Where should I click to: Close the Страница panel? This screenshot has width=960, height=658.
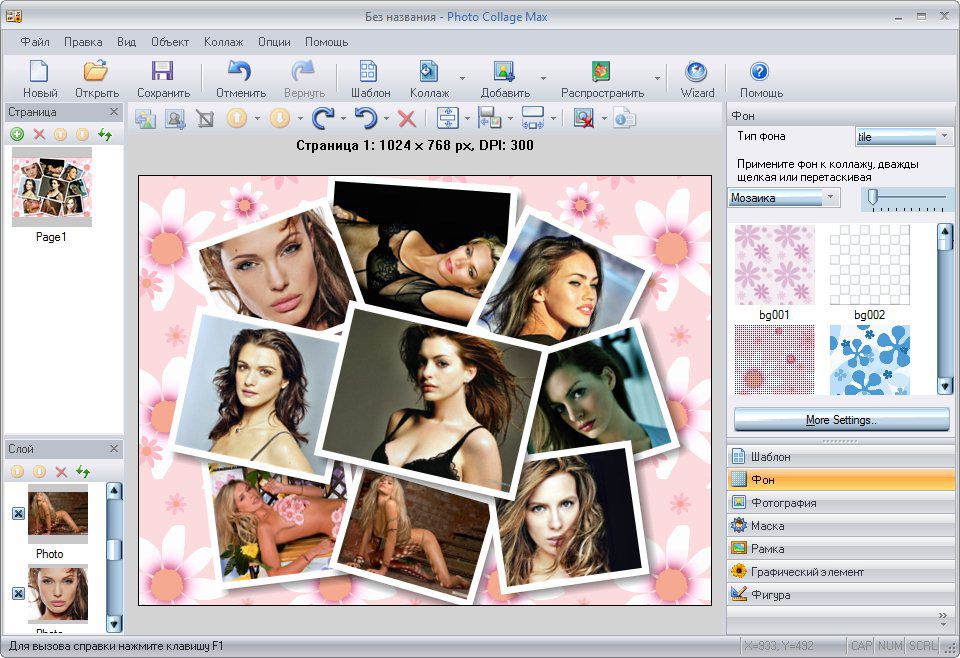tap(114, 111)
